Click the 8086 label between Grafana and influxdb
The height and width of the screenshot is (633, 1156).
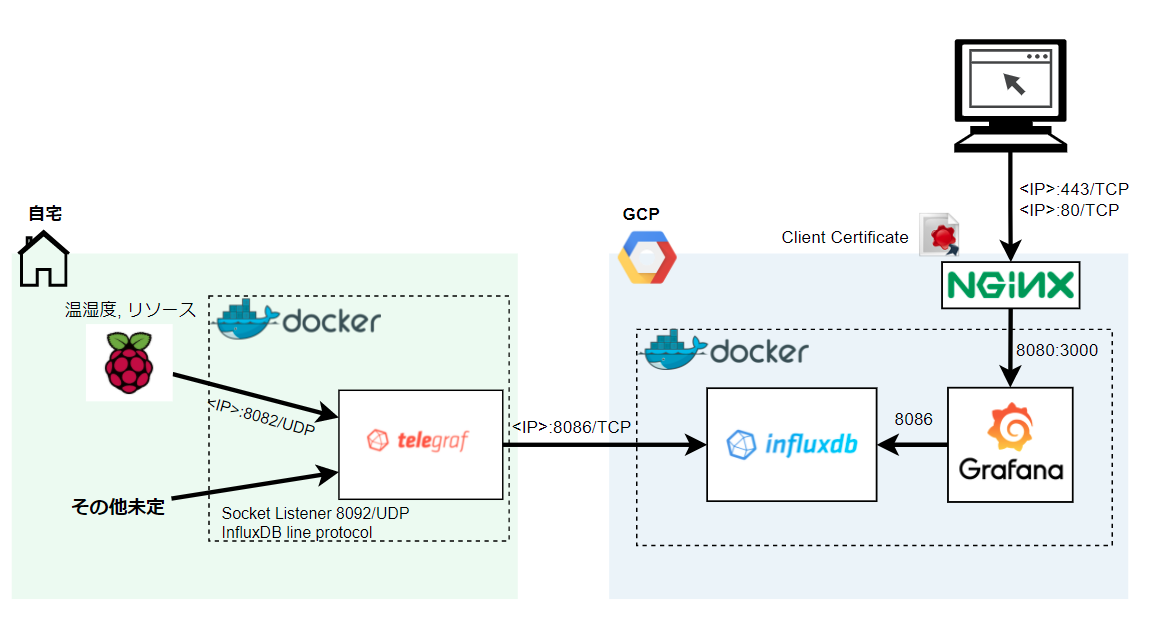[913, 420]
